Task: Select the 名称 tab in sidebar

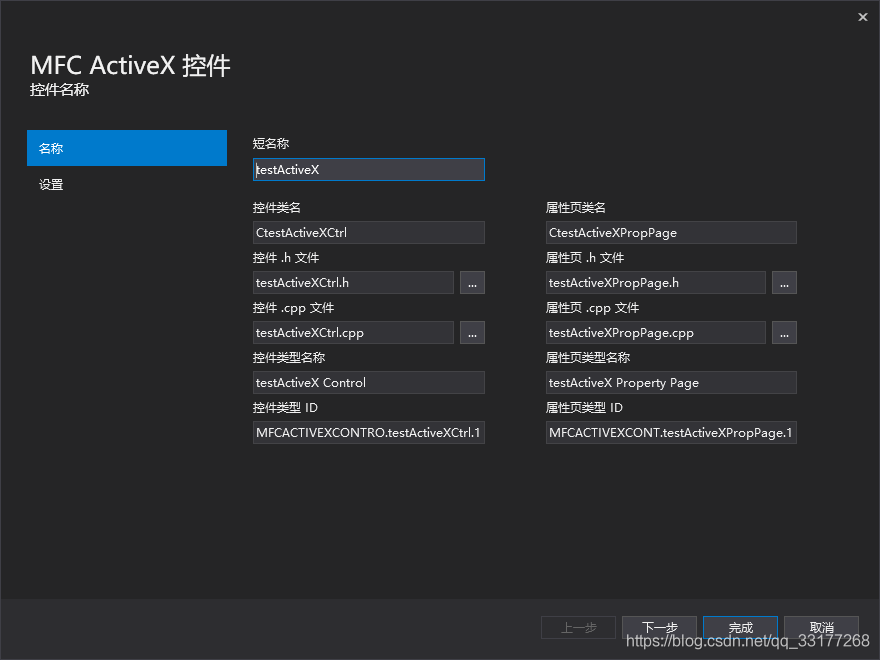Action: (127, 148)
